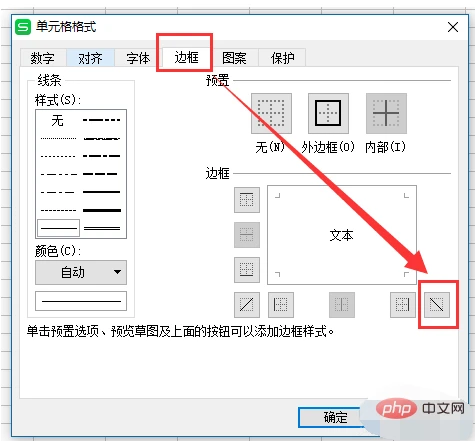The width and height of the screenshot is (475, 441).
Task: Apply the 外边框 outline preset icon
Action: [328, 113]
